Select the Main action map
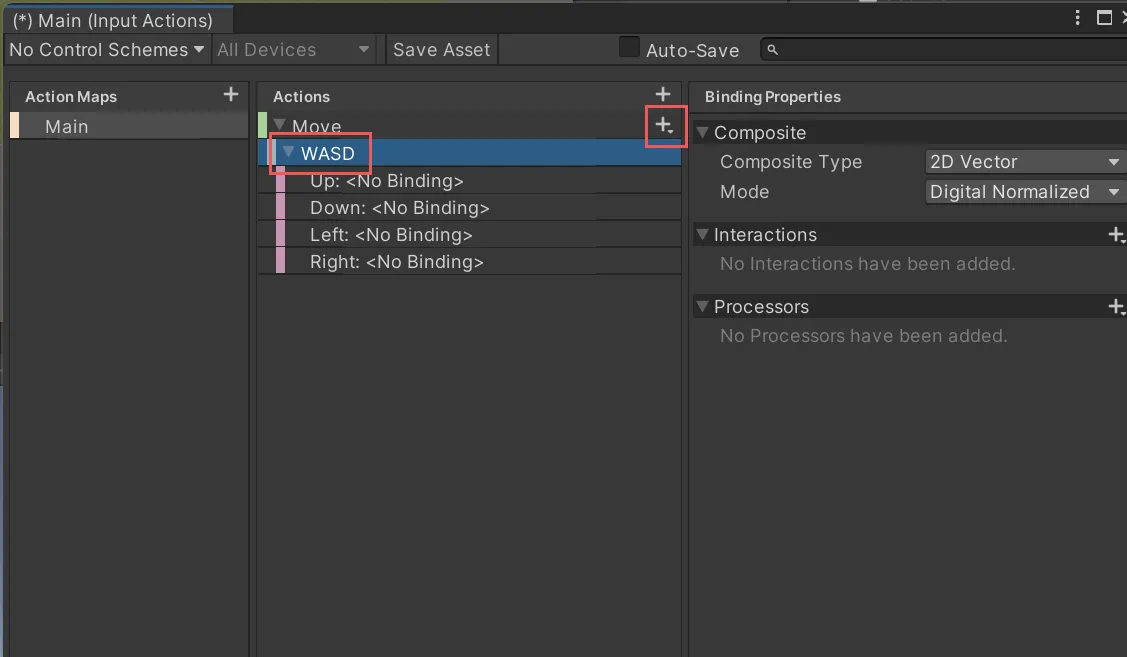1127x657 pixels. [x=67, y=127]
